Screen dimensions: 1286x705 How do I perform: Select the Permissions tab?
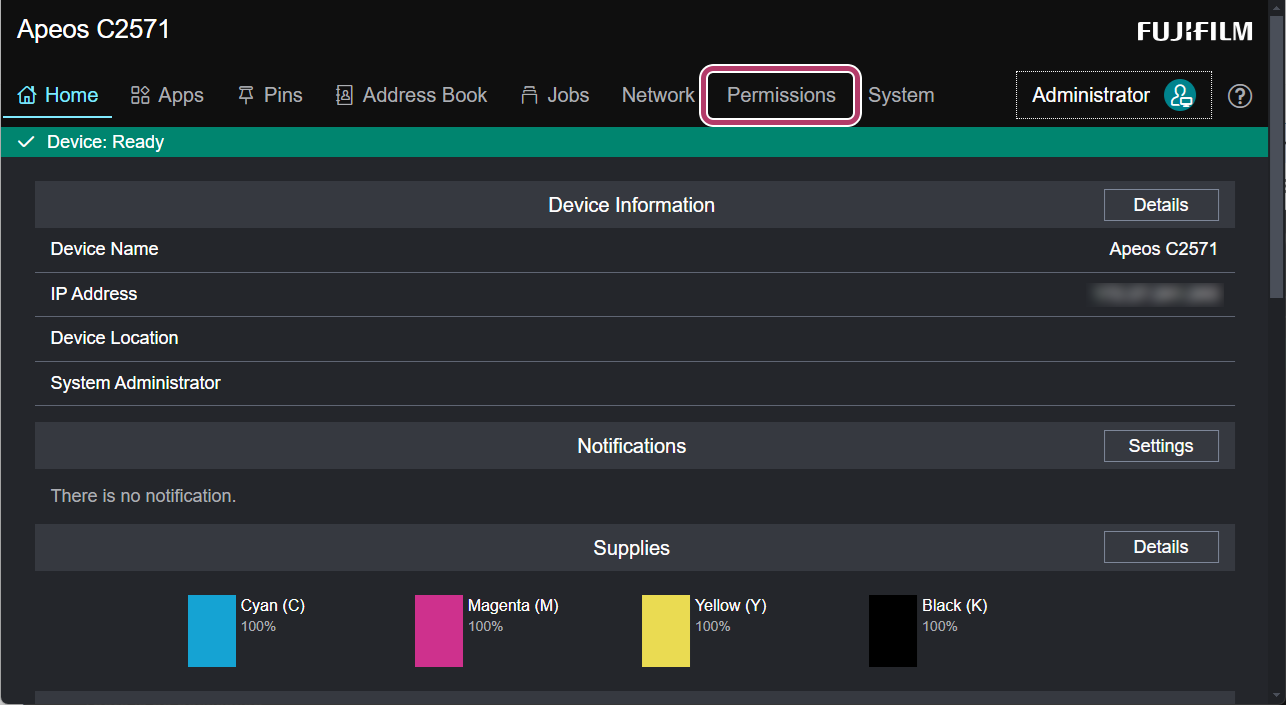coord(781,95)
